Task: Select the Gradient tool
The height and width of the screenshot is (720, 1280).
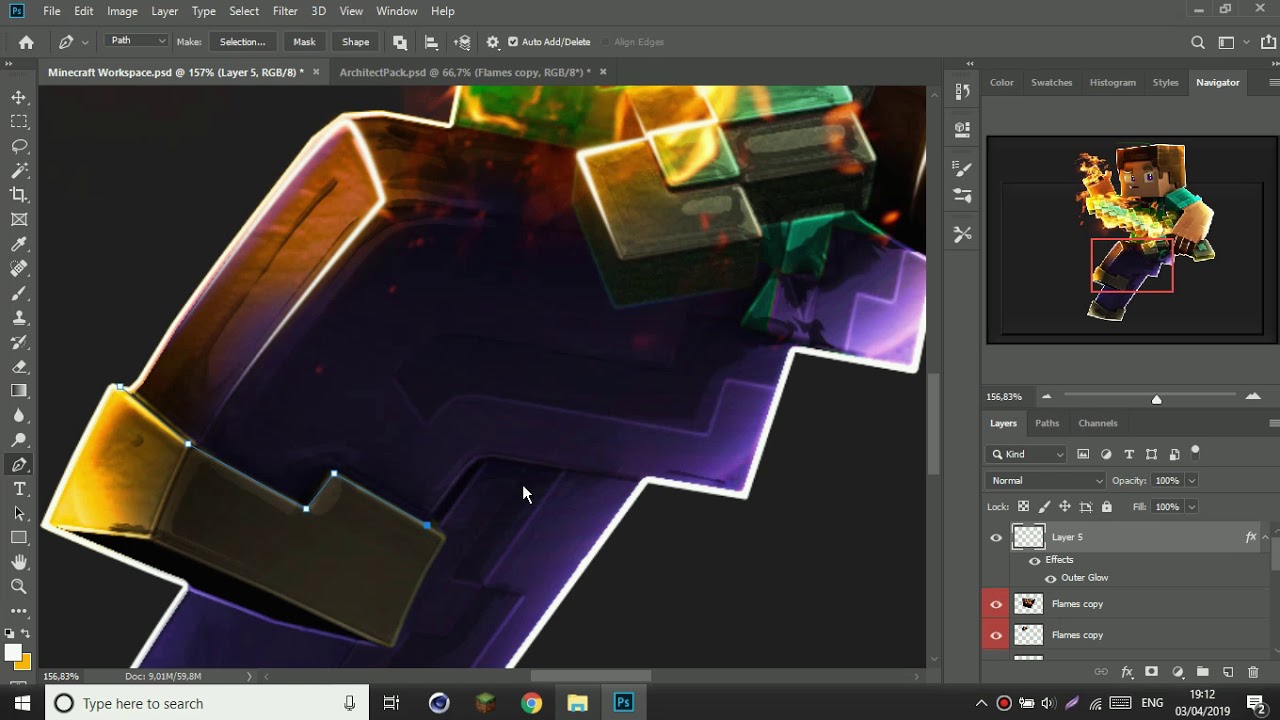Action: (x=19, y=391)
